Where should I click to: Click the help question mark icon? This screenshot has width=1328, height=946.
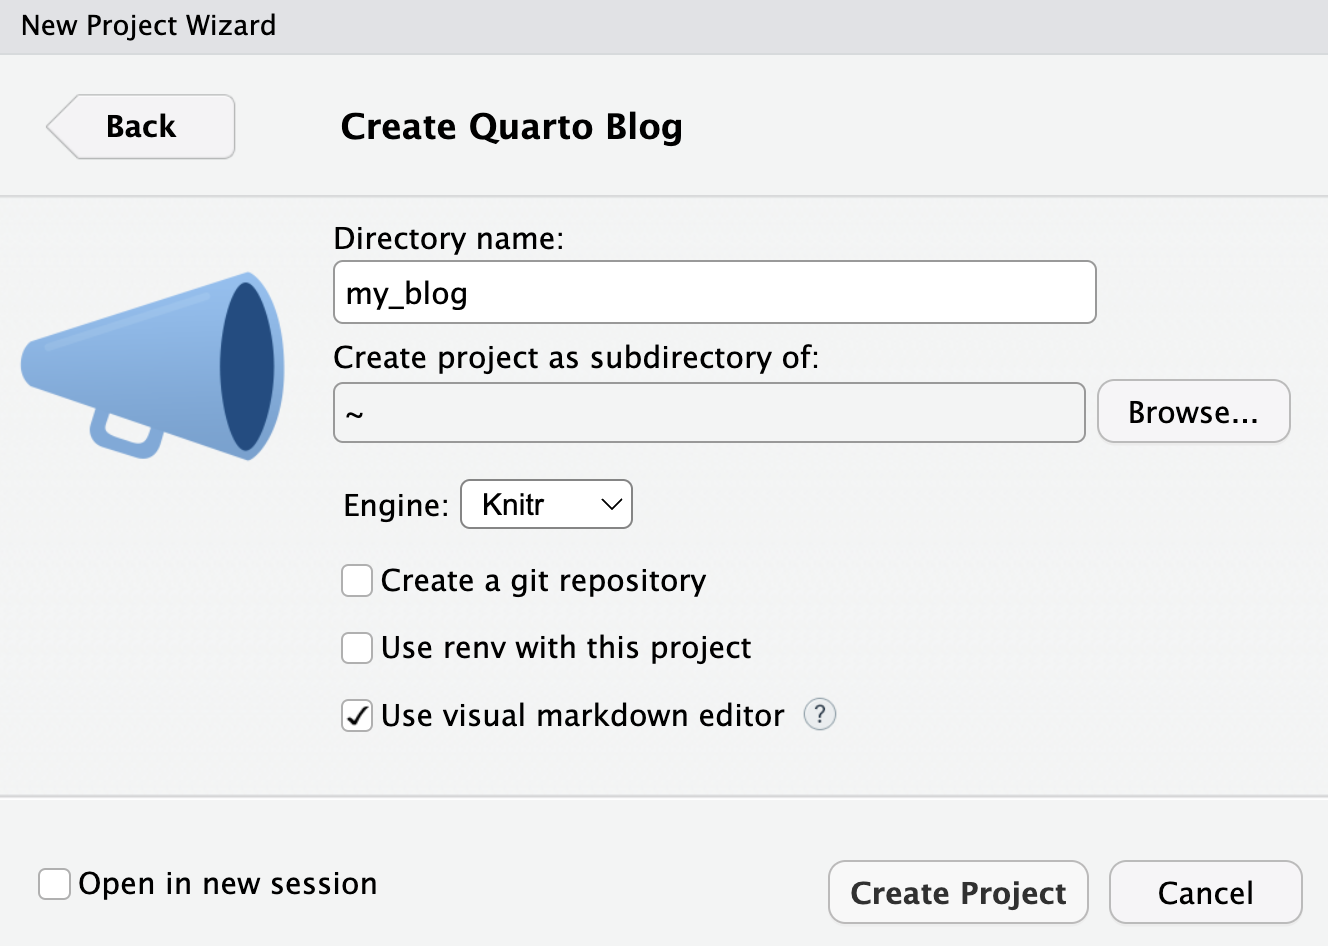(x=819, y=714)
